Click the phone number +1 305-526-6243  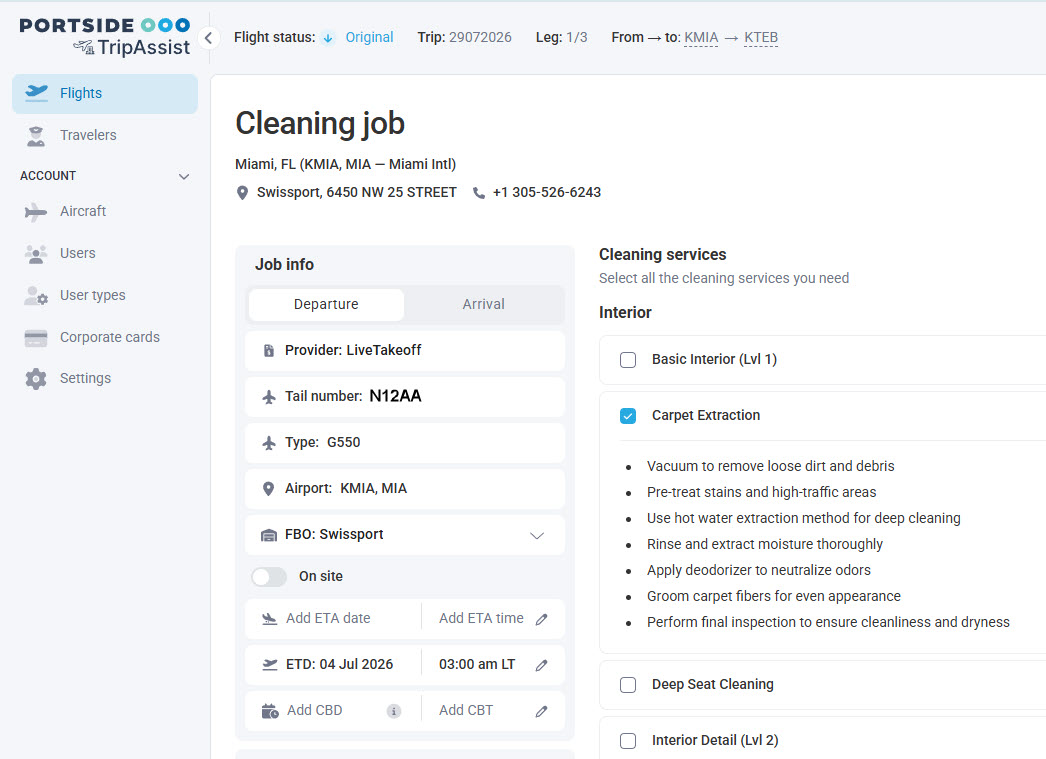546,193
